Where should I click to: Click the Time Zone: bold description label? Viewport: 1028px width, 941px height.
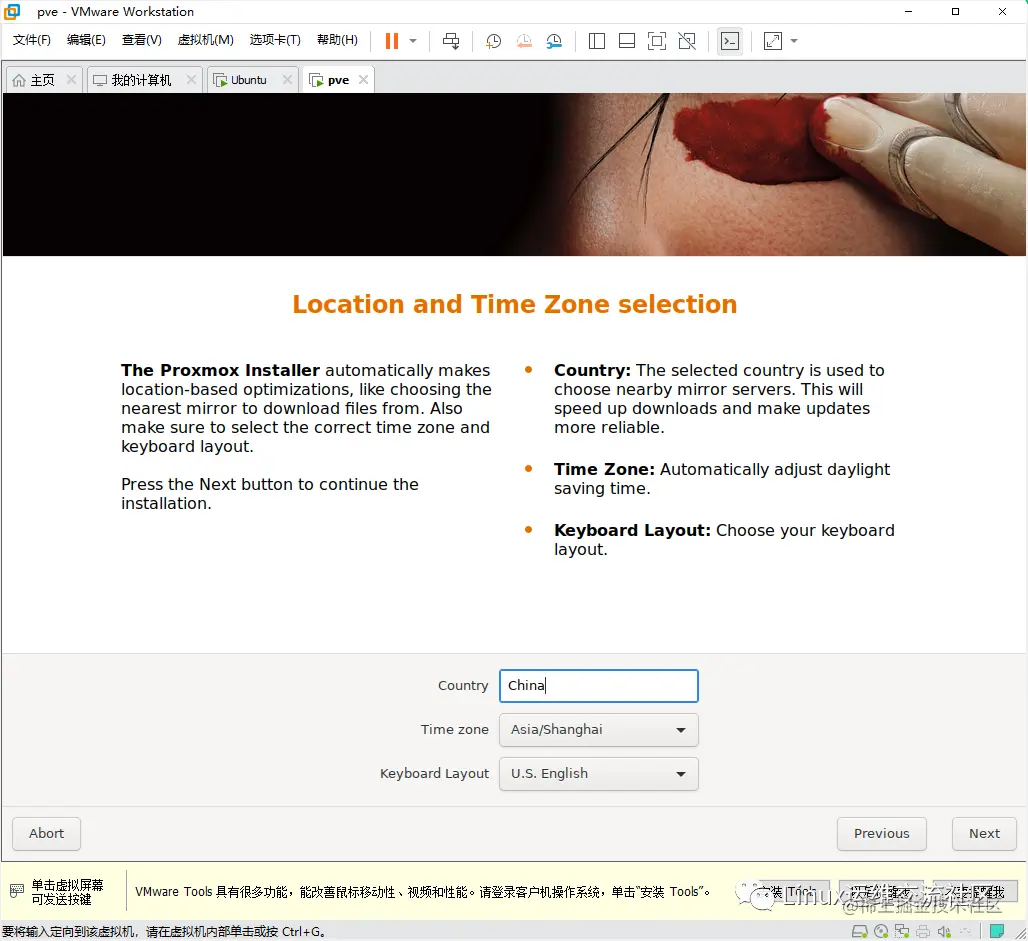click(604, 470)
